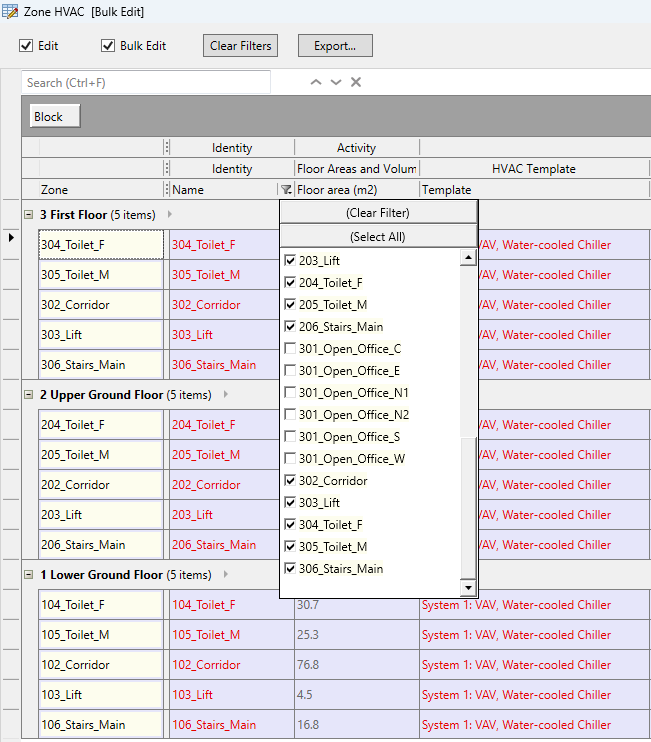Collapse the 2 Upper Ground Floor group
Image resolution: width=651 pixels, height=742 pixels.
click(x=28, y=395)
